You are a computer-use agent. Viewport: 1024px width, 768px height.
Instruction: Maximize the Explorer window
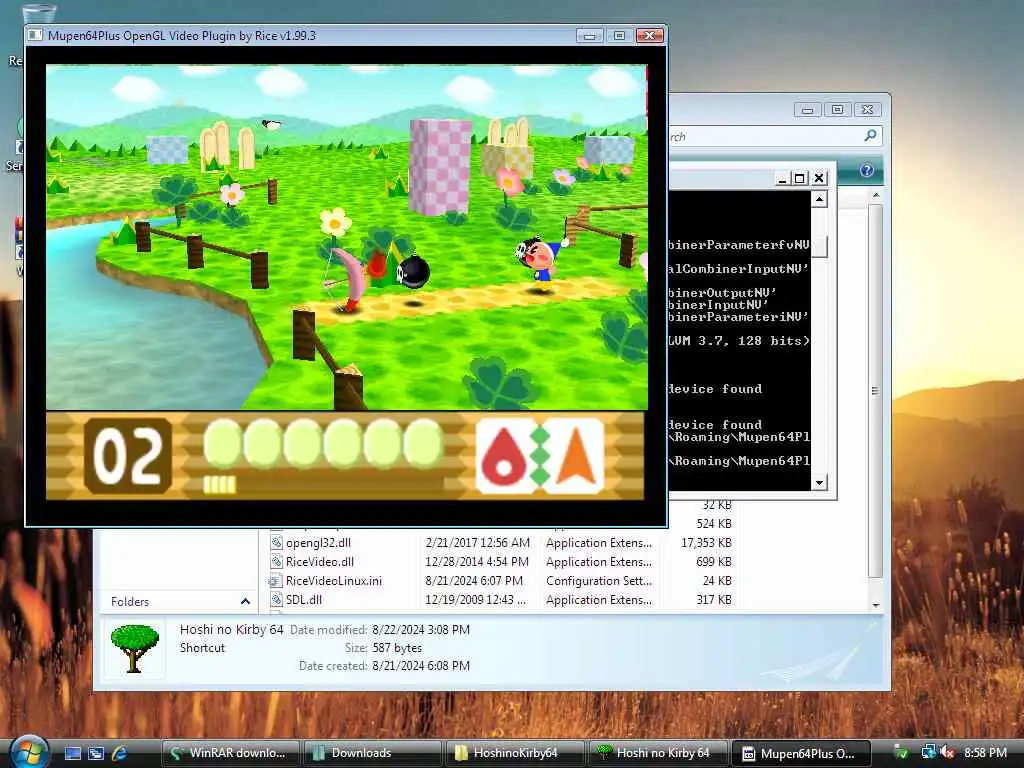tap(837, 110)
